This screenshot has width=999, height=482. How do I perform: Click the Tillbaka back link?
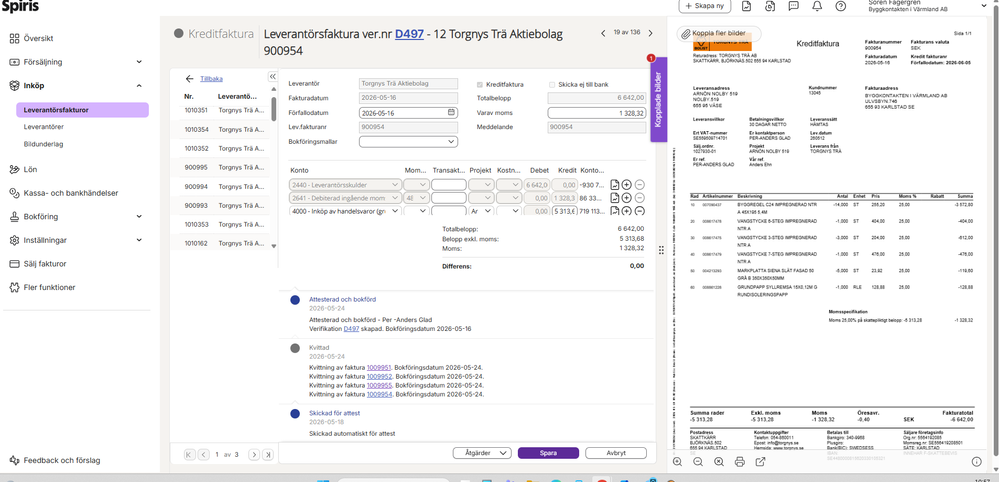[x=212, y=78]
